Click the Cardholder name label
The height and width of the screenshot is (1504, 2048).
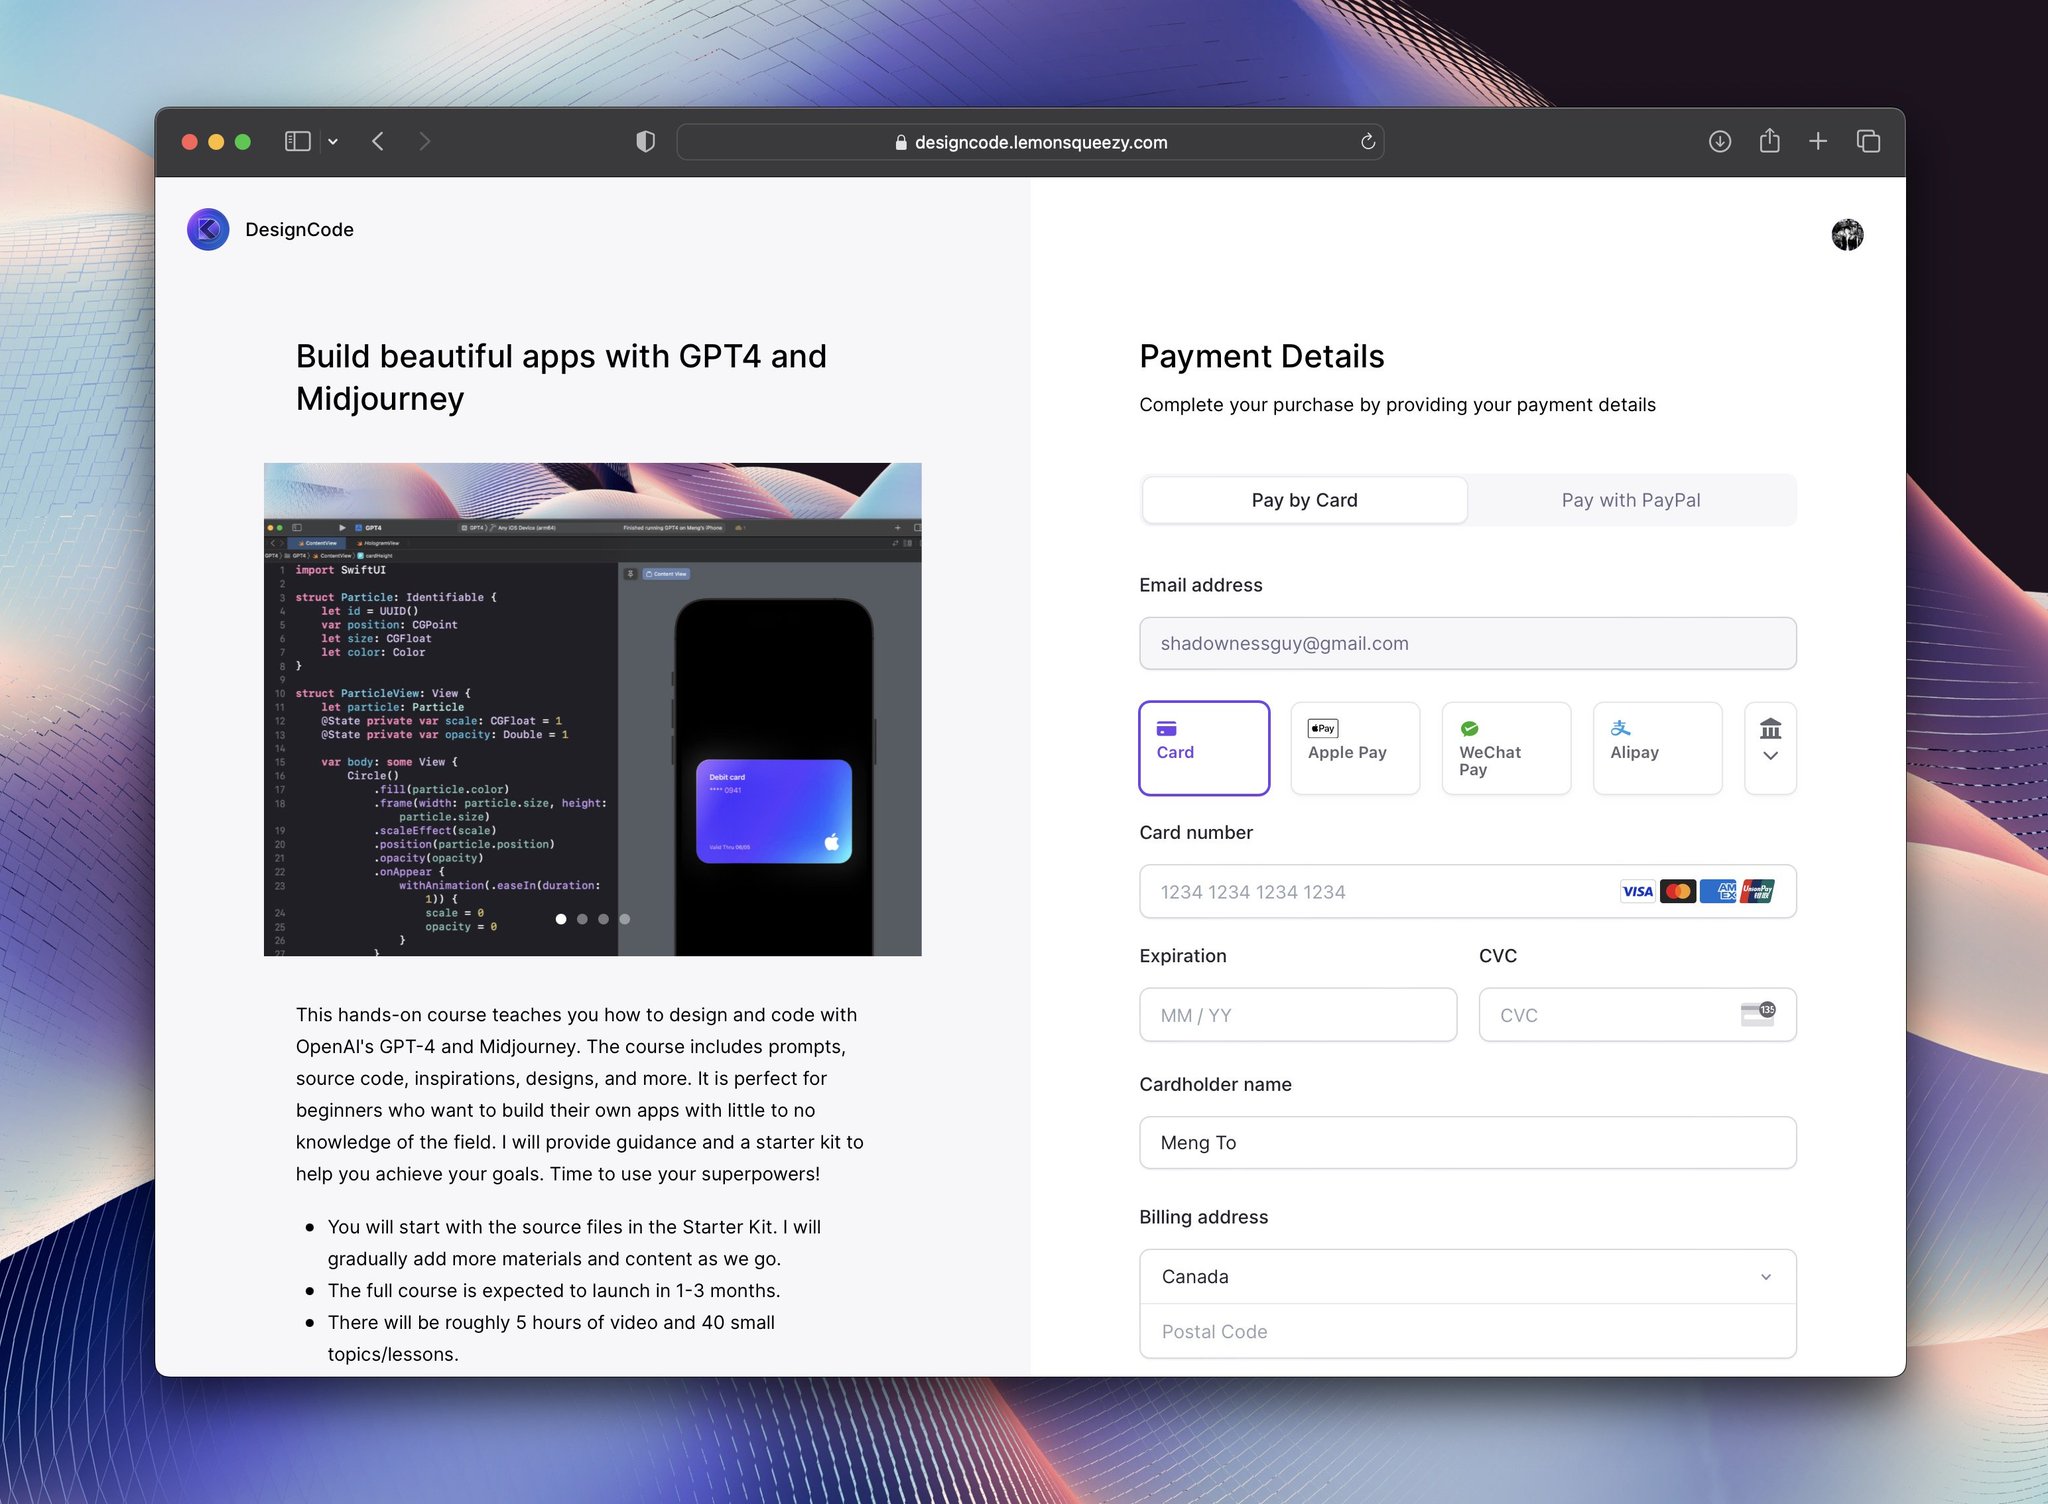coord(1215,1085)
